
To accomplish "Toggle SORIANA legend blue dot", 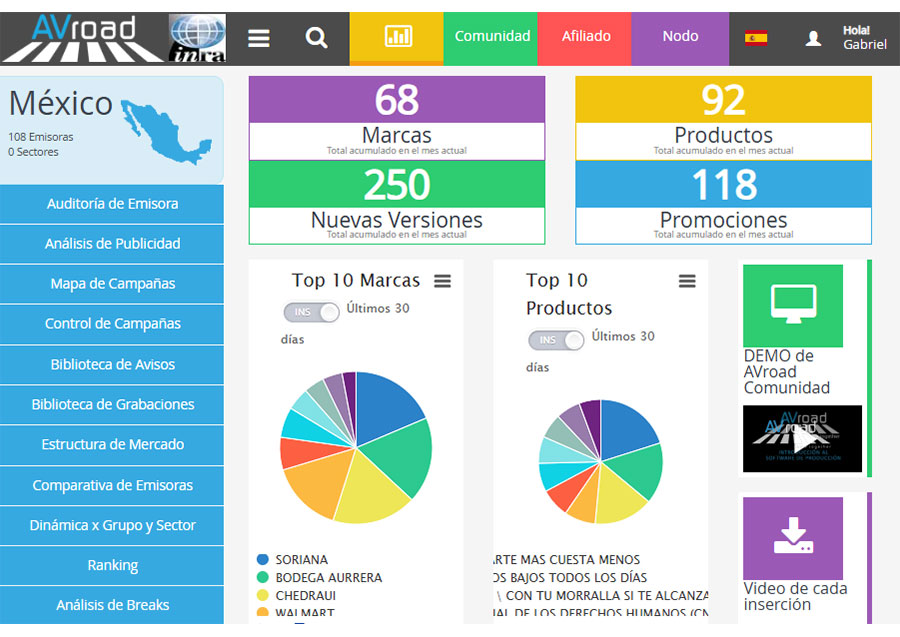I will pos(262,560).
